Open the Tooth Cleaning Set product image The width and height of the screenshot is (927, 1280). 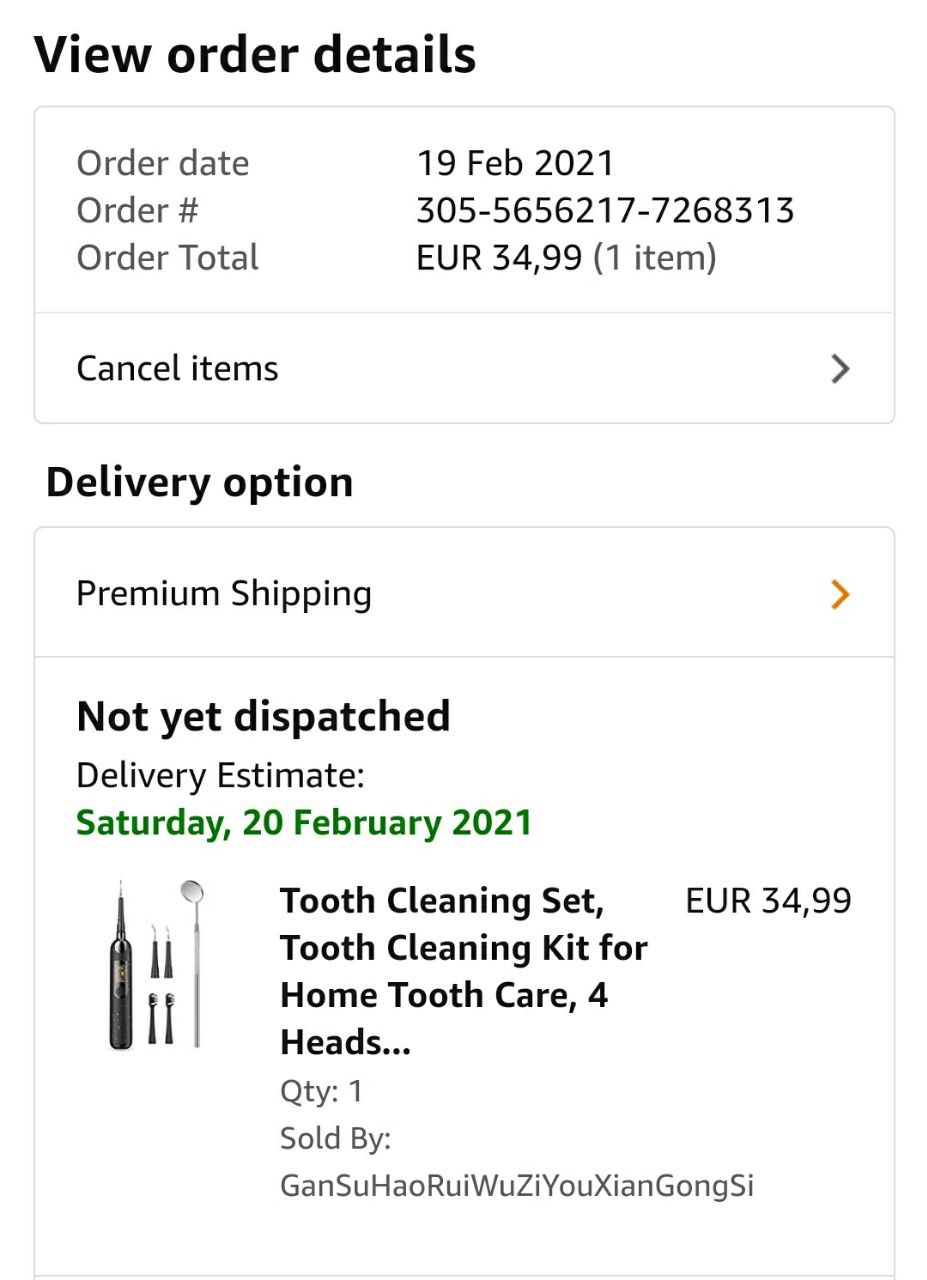157,964
